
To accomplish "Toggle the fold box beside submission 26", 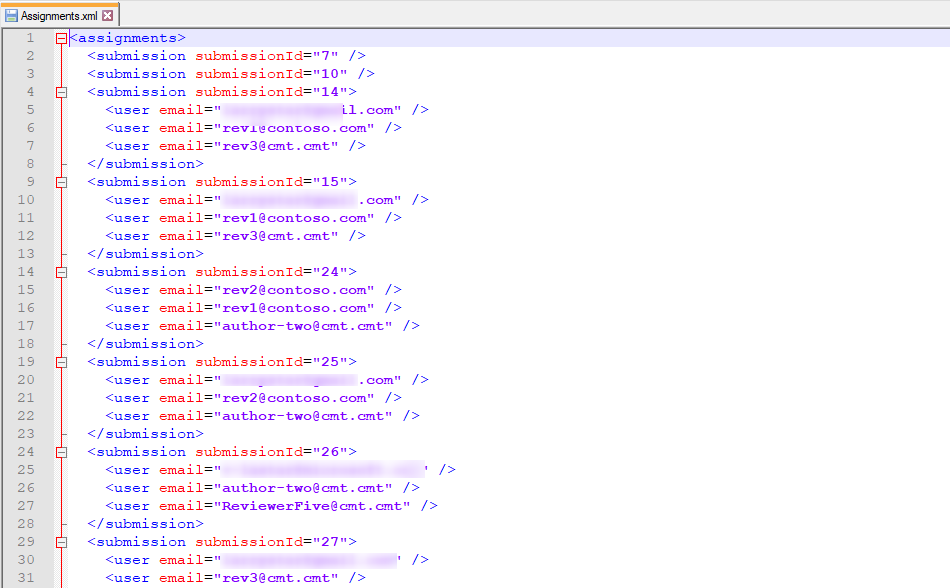I will click(61, 451).
